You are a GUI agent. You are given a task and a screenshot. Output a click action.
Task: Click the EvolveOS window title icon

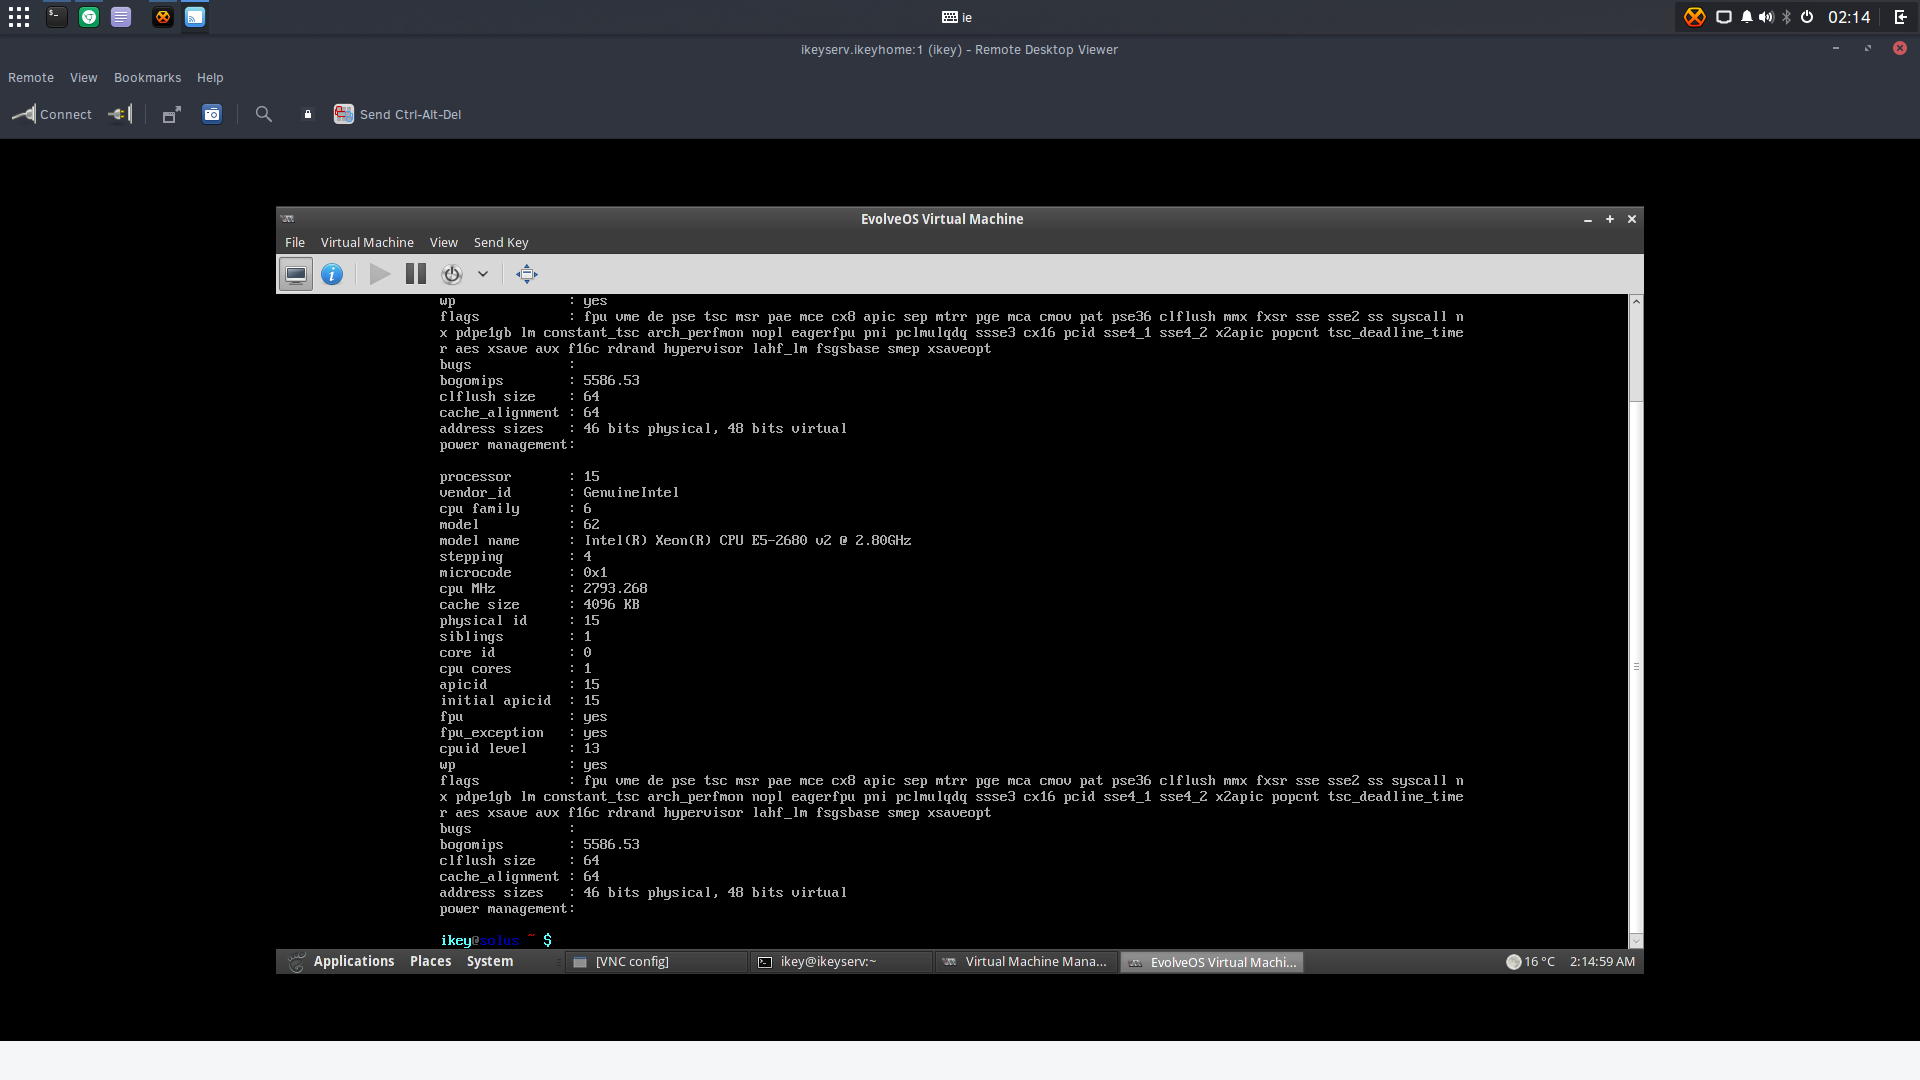[x=288, y=218]
